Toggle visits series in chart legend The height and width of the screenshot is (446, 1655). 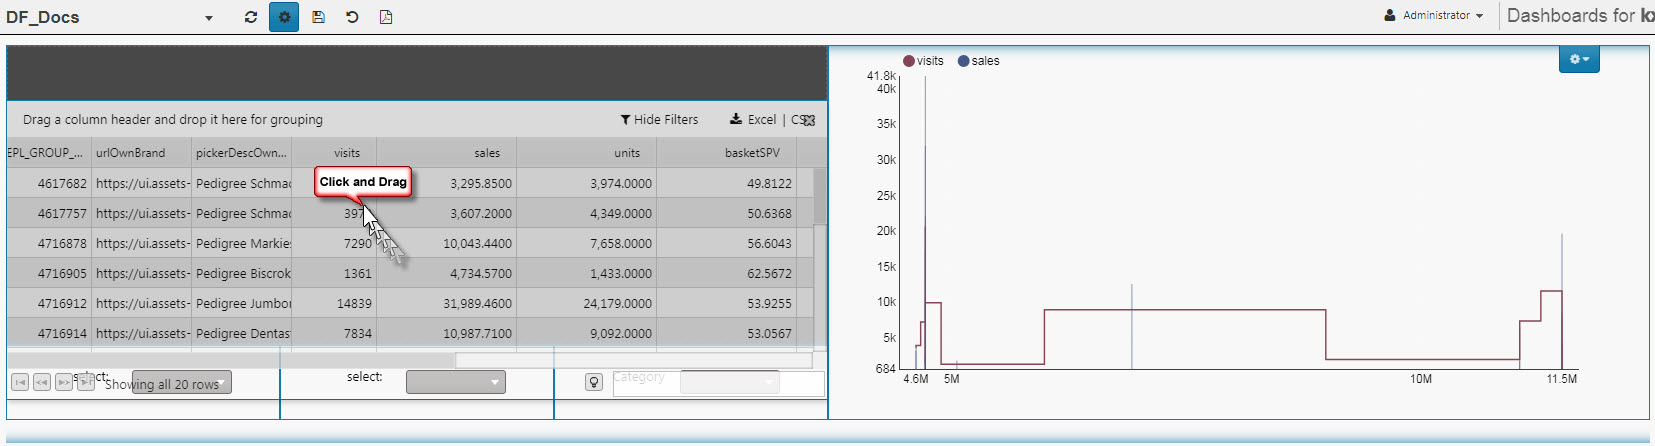point(923,61)
